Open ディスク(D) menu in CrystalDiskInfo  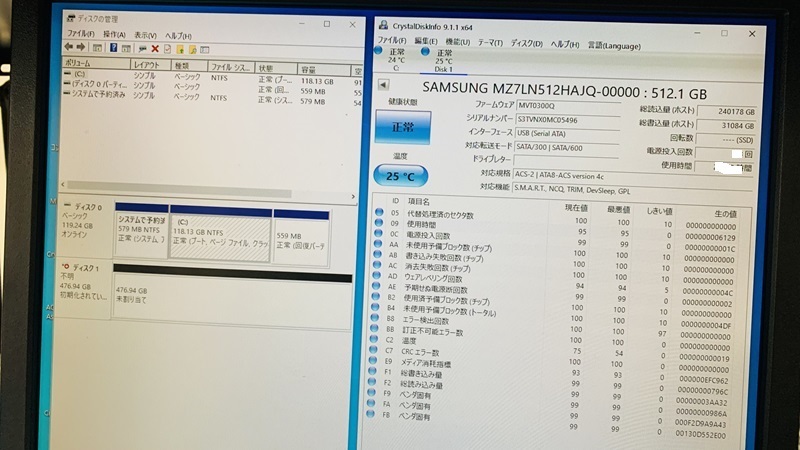[527, 44]
